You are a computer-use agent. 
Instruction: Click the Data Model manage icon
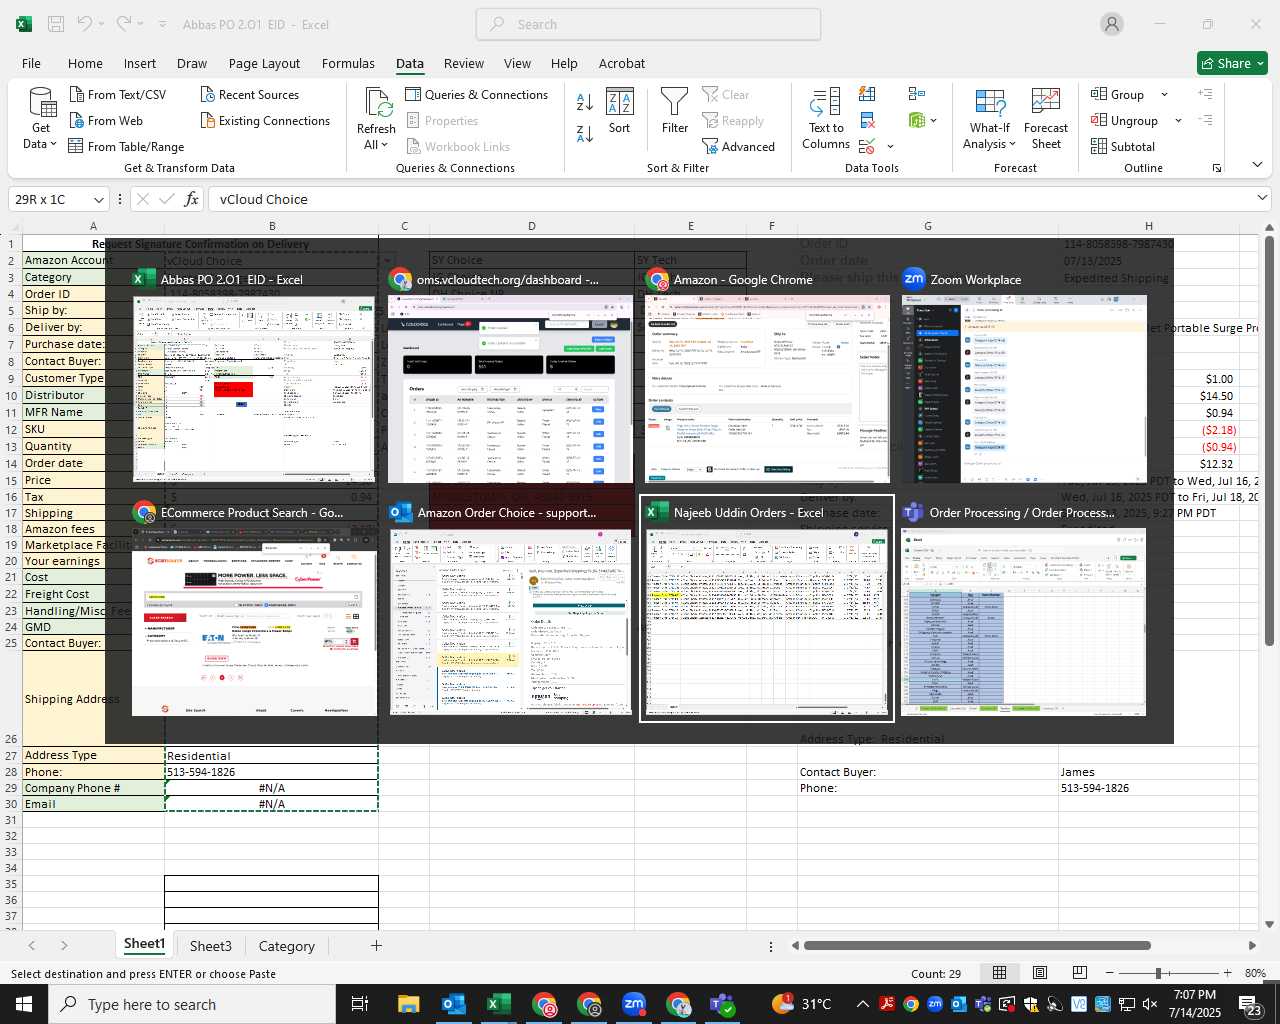[x=917, y=121]
